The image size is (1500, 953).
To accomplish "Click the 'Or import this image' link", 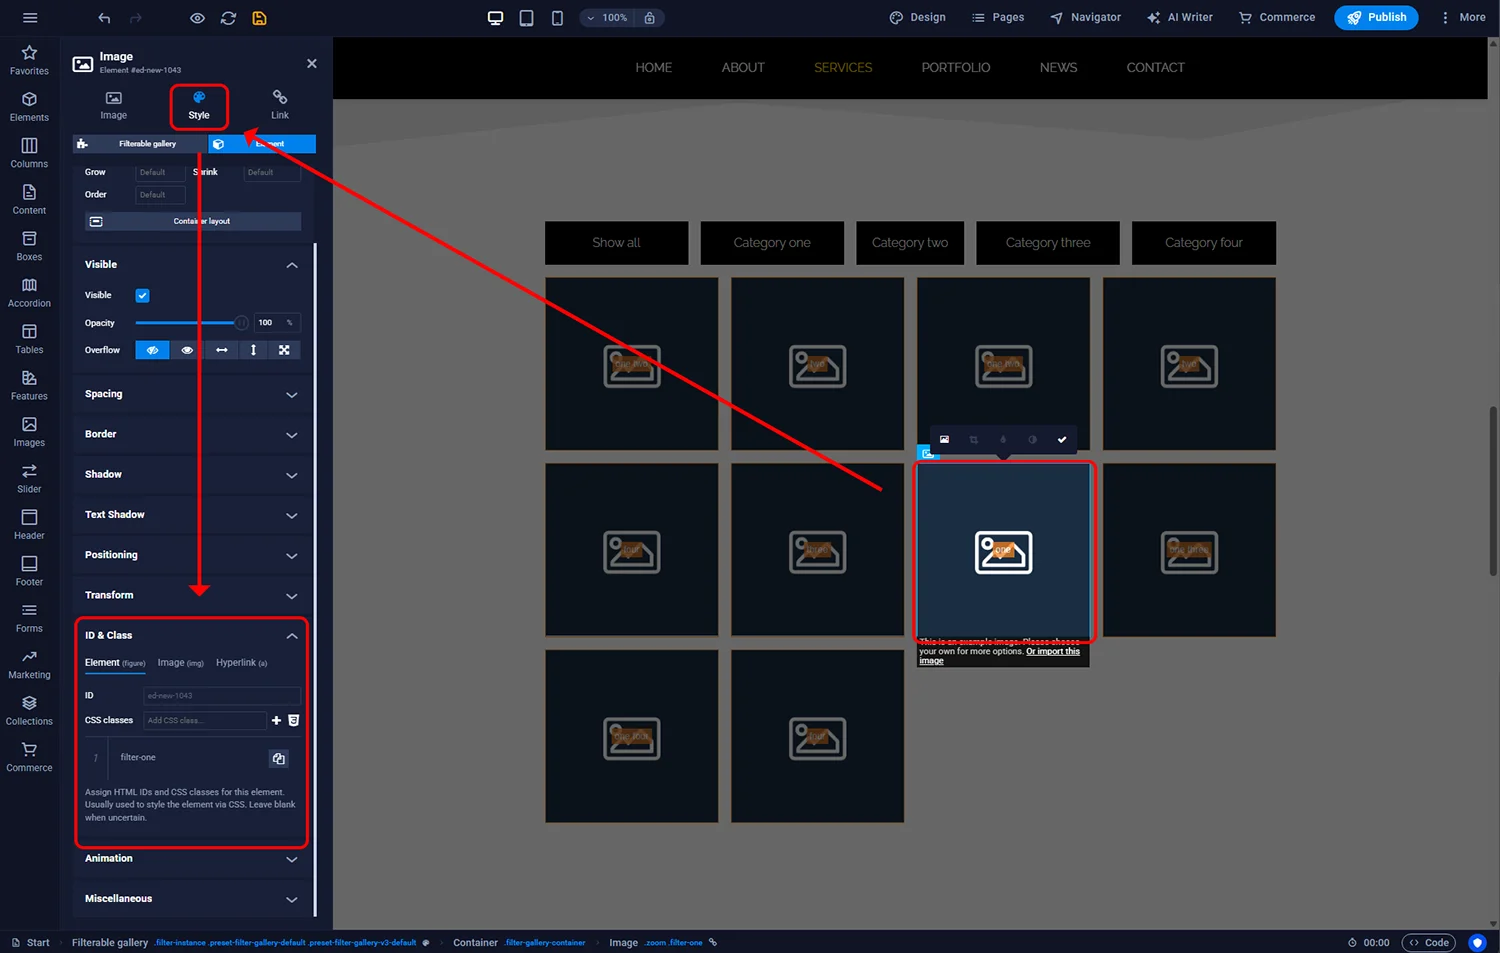I will pos(1052,651).
